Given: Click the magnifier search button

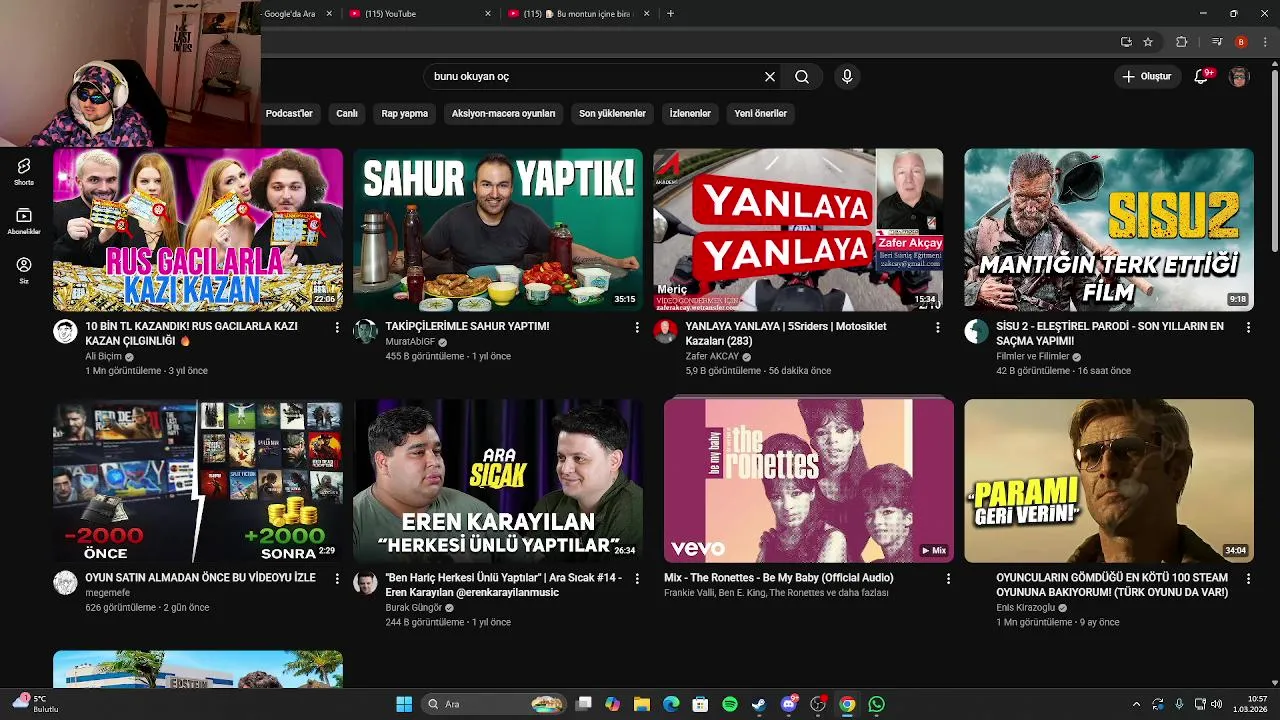Looking at the screenshot, I should [802, 77].
